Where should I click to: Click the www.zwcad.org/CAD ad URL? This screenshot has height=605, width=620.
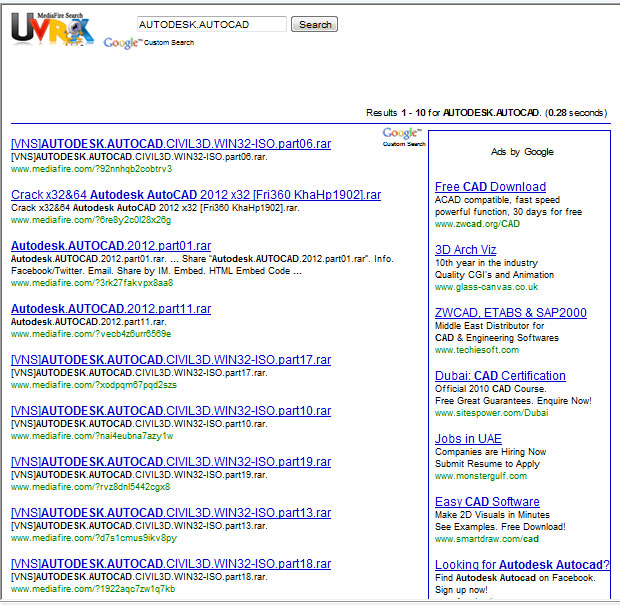tap(477, 224)
